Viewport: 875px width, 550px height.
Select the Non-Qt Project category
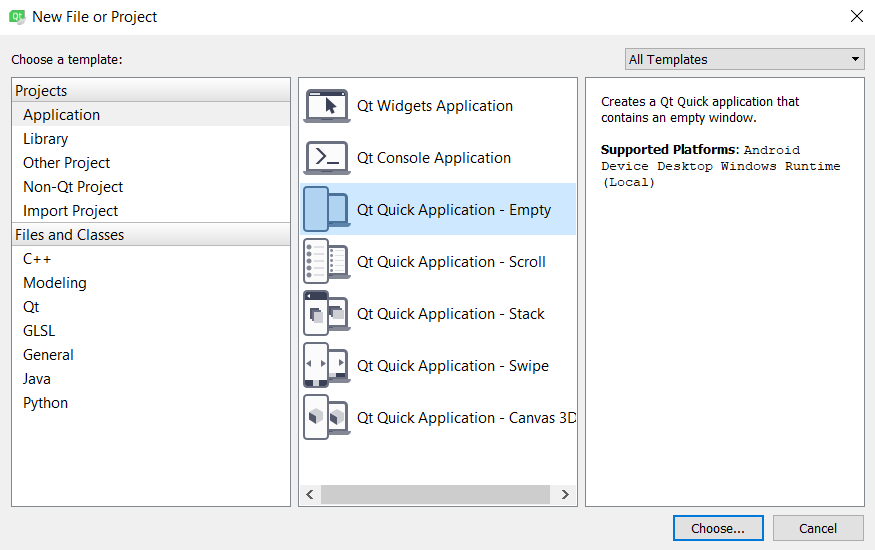point(151,186)
